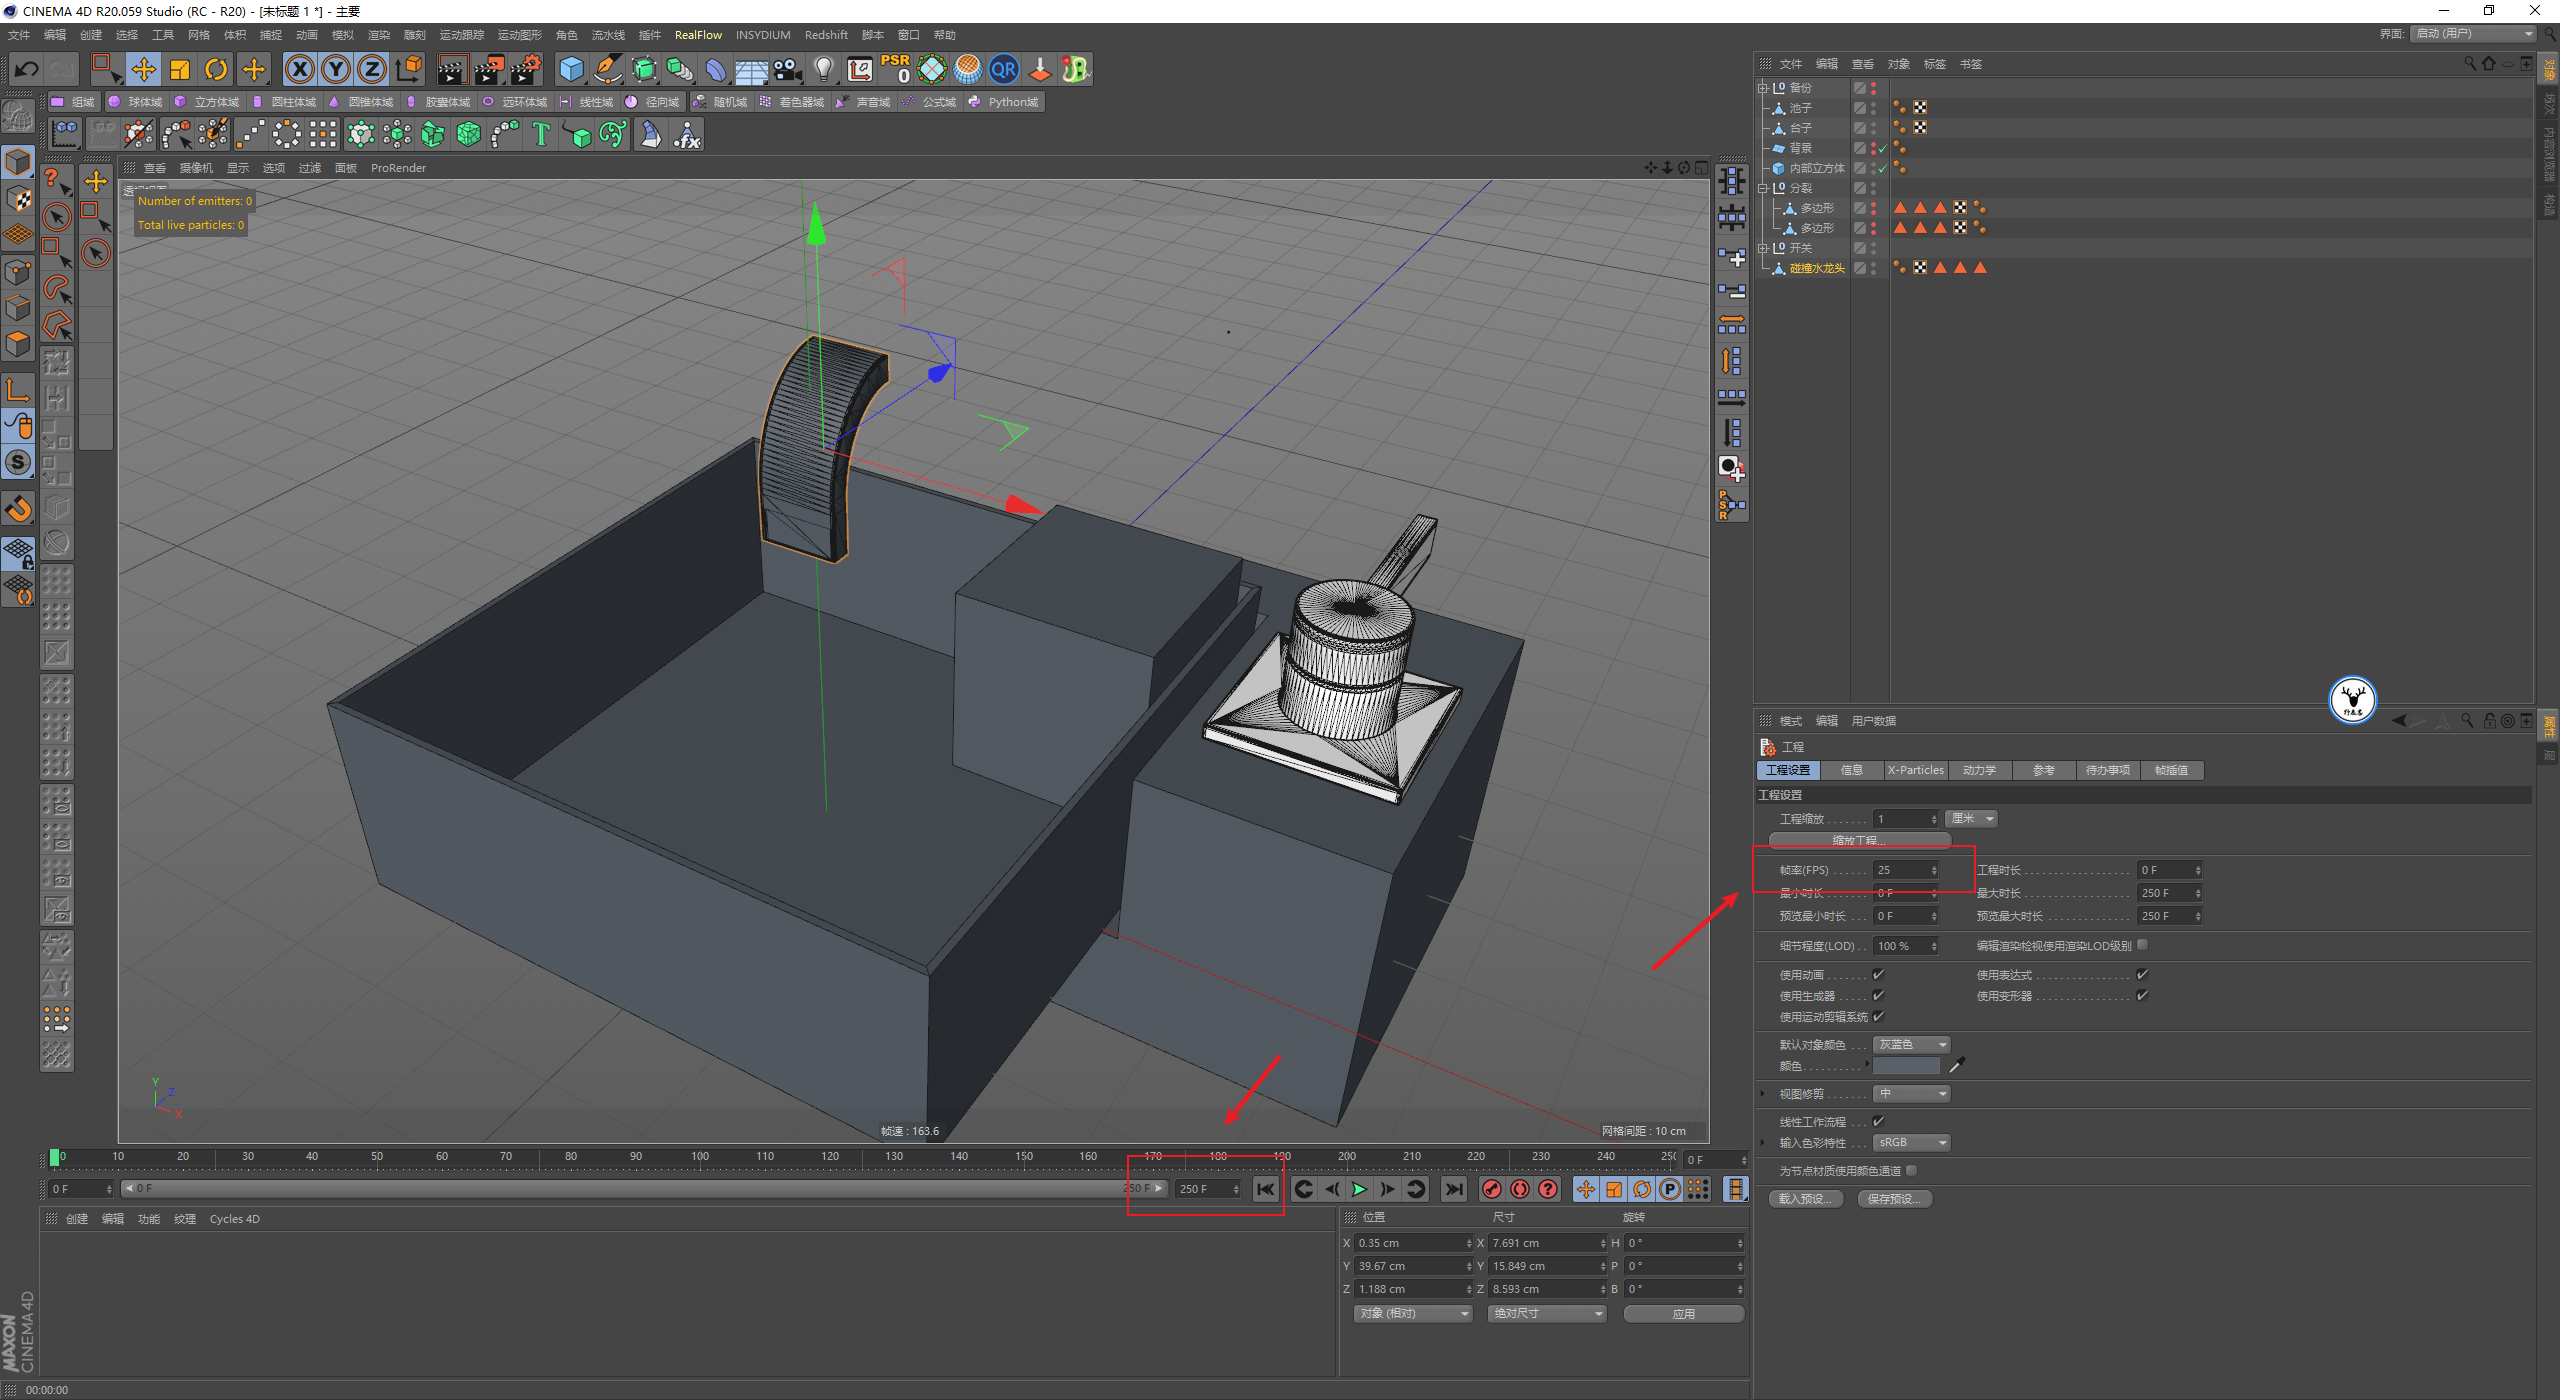Click the 缩放工程 button

coord(1859,840)
